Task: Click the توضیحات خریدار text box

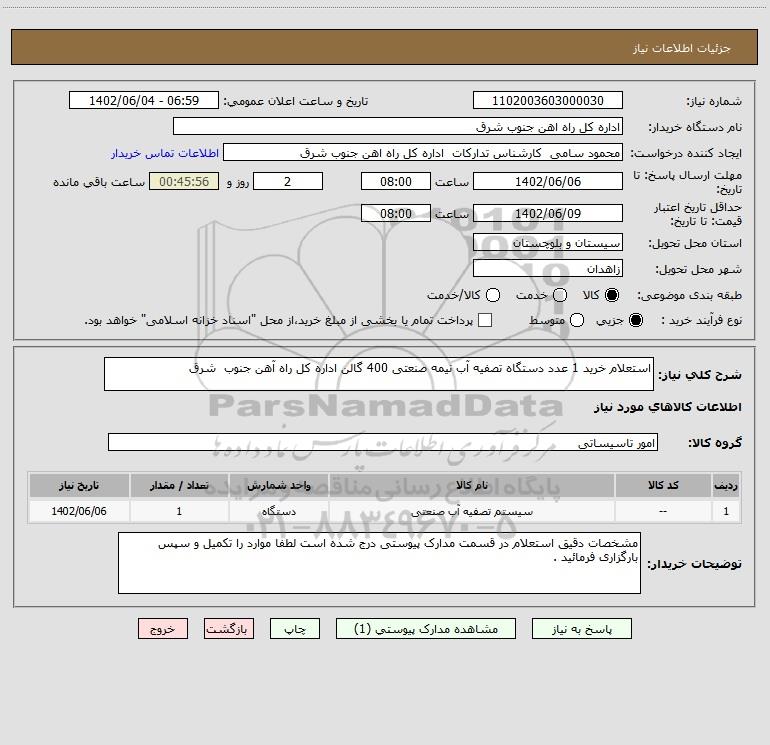Action: pos(379,563)
